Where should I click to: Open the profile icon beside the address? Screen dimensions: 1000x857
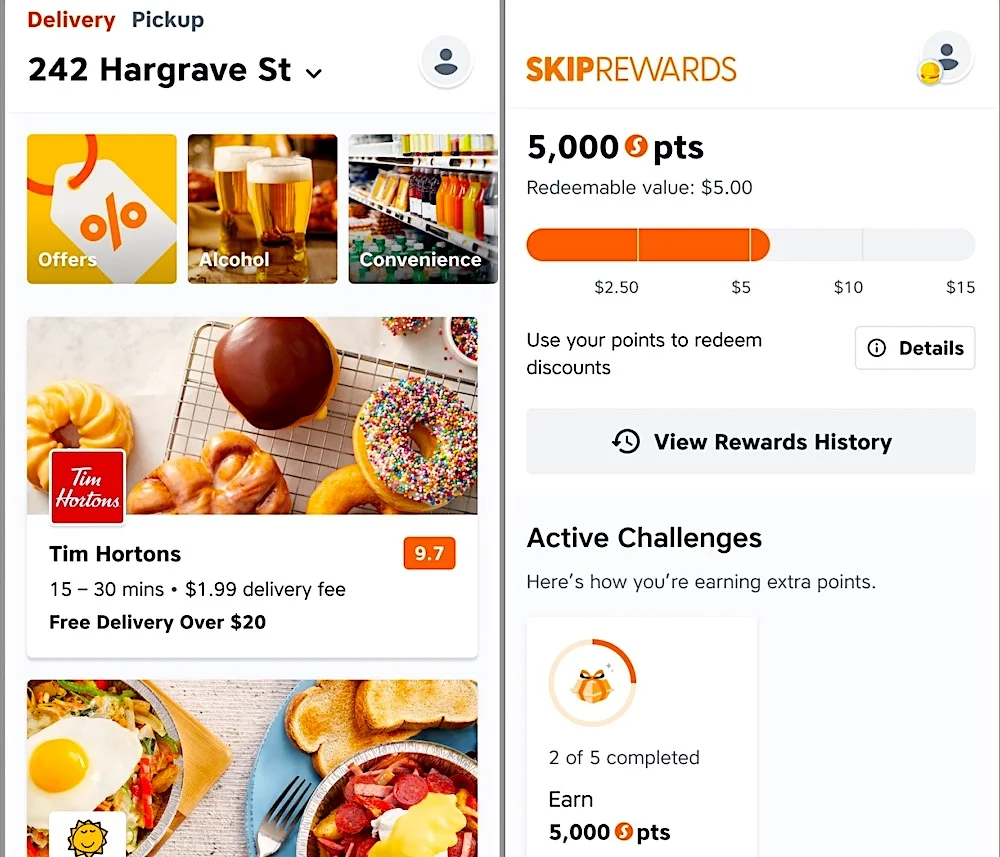(446, 62)
